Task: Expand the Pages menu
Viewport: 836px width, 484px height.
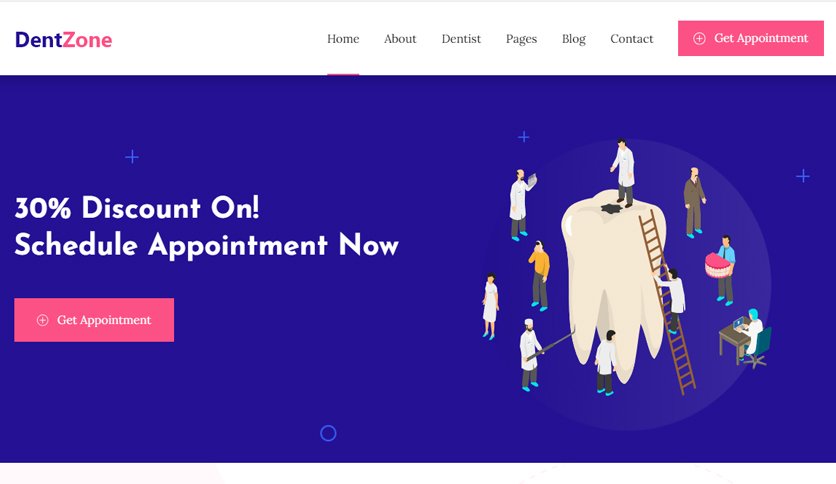Action: 521,39
